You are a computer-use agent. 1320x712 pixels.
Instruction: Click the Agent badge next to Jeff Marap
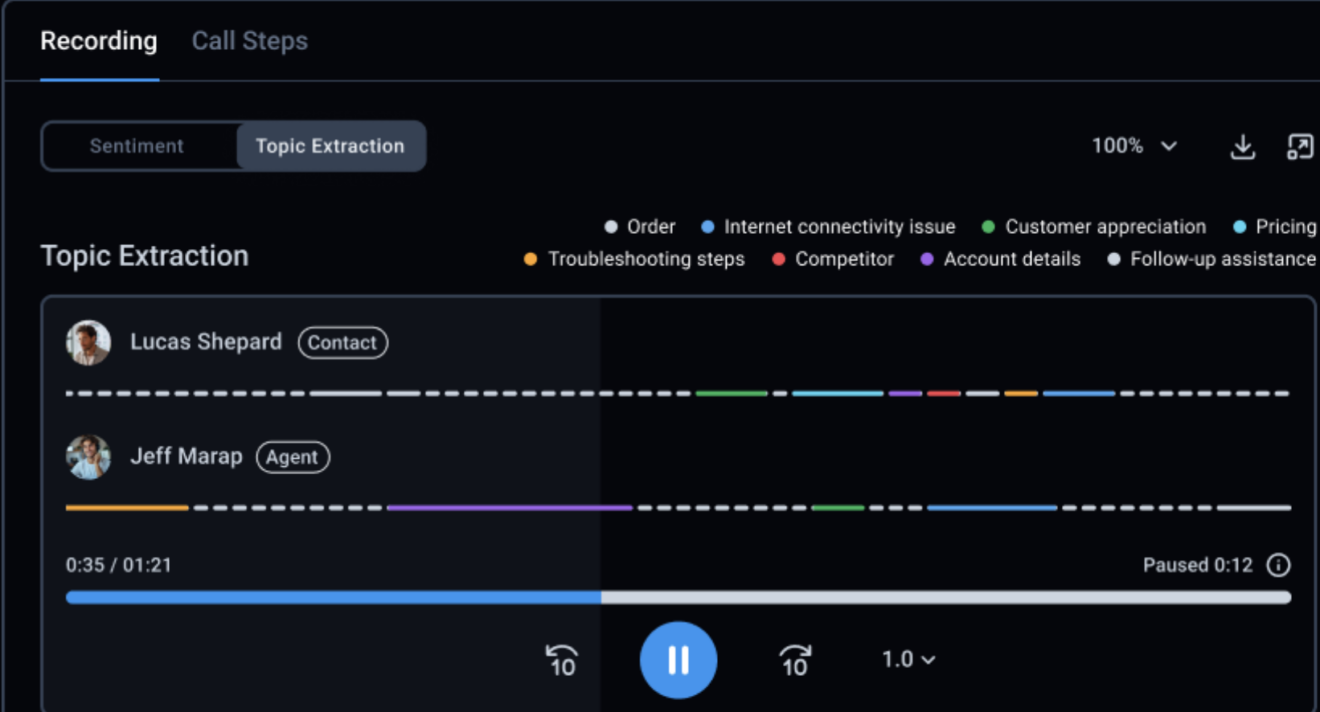click(292, 457)
